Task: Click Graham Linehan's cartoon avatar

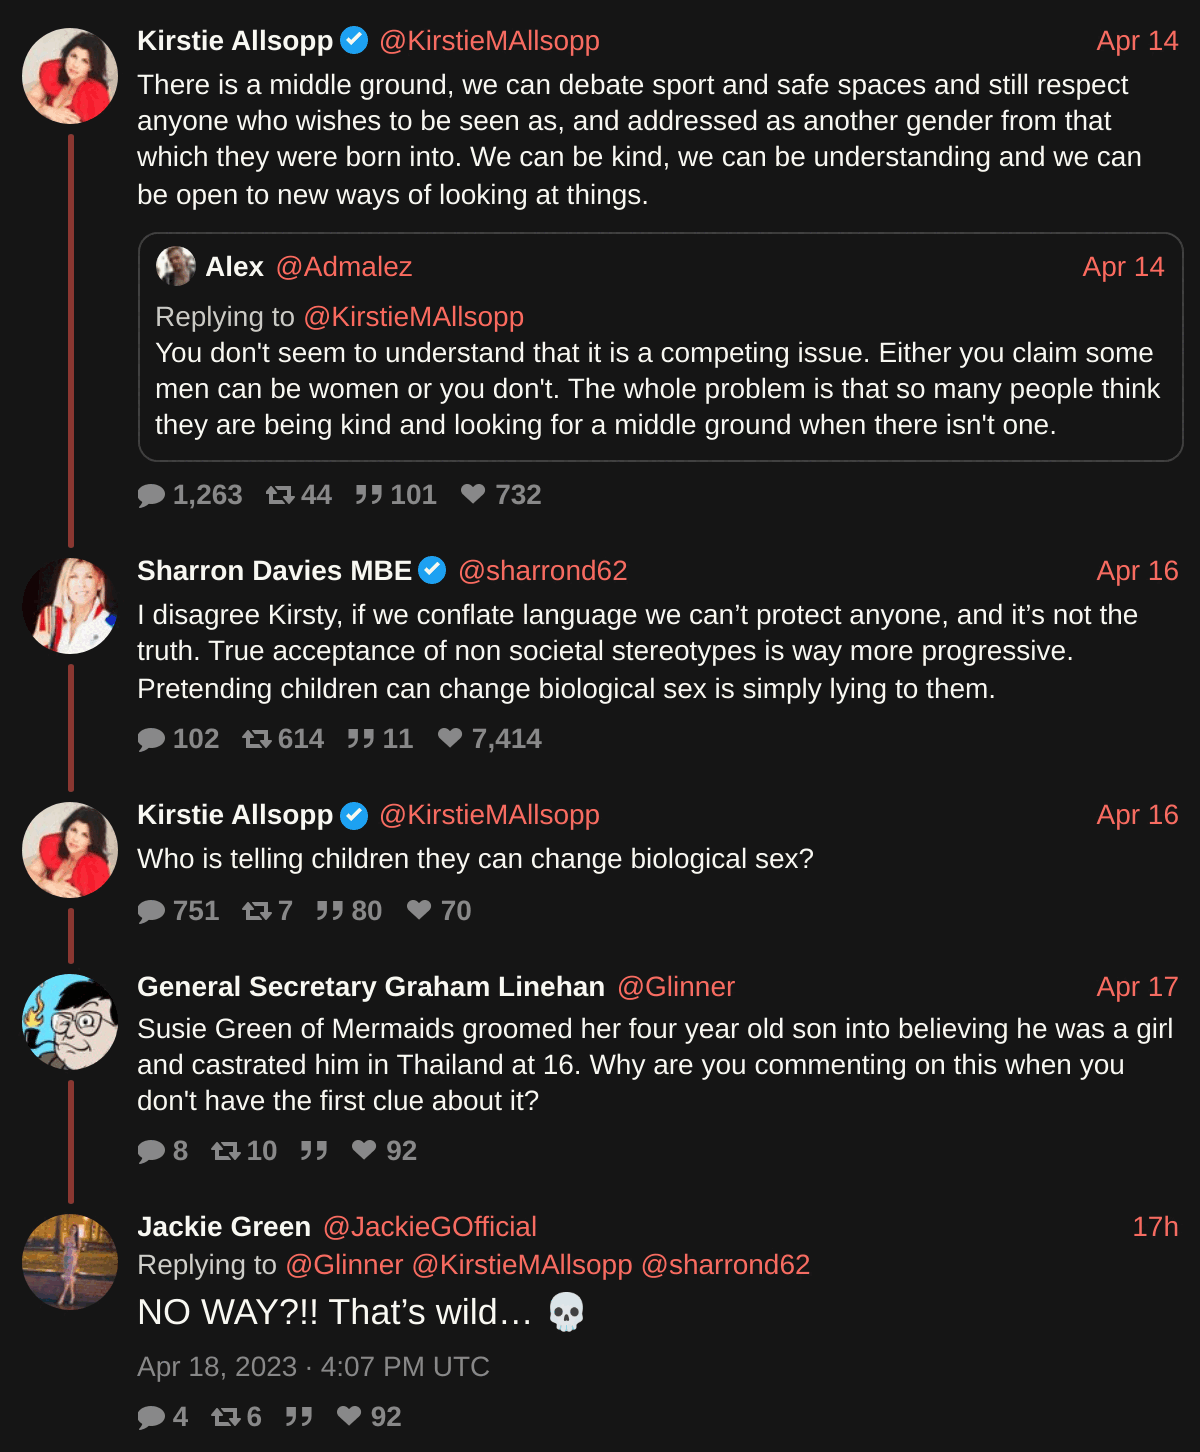Action: (x=70, y=1022)
